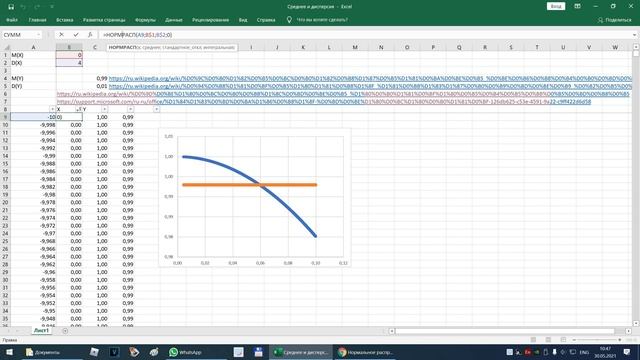This screenshot has height=360, width=640.
Task: Open the Вид ribbon tab
Action: (243, 20)
